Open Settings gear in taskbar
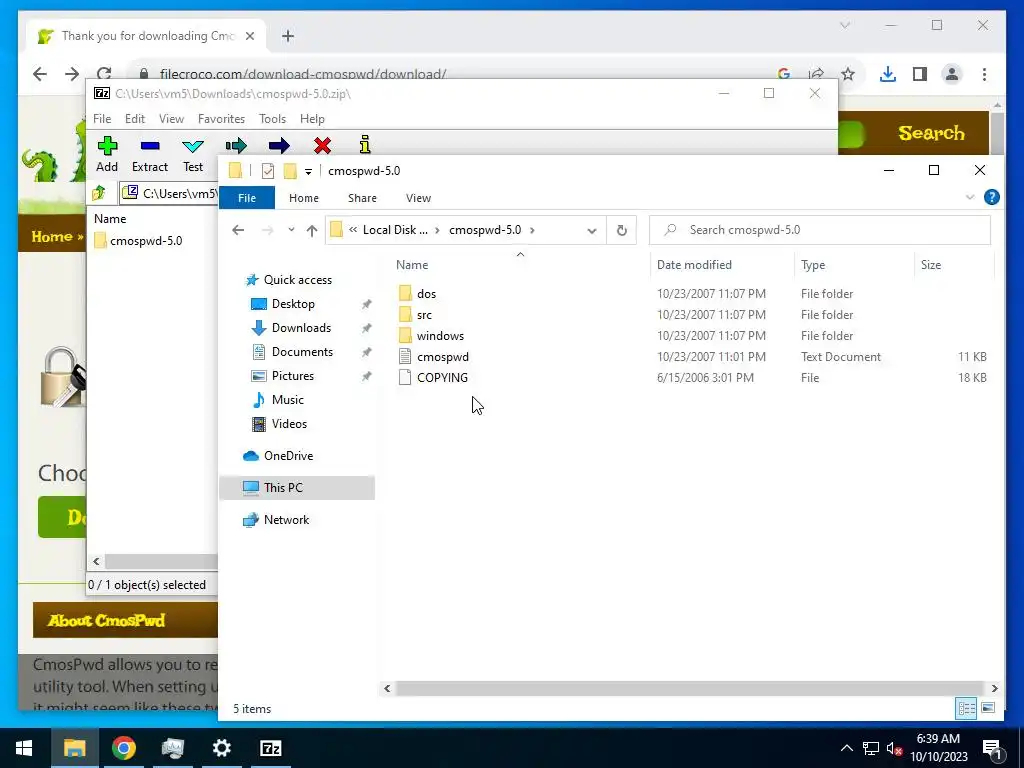This screenshot has height=768, width=1024. [x=221, y=748]
